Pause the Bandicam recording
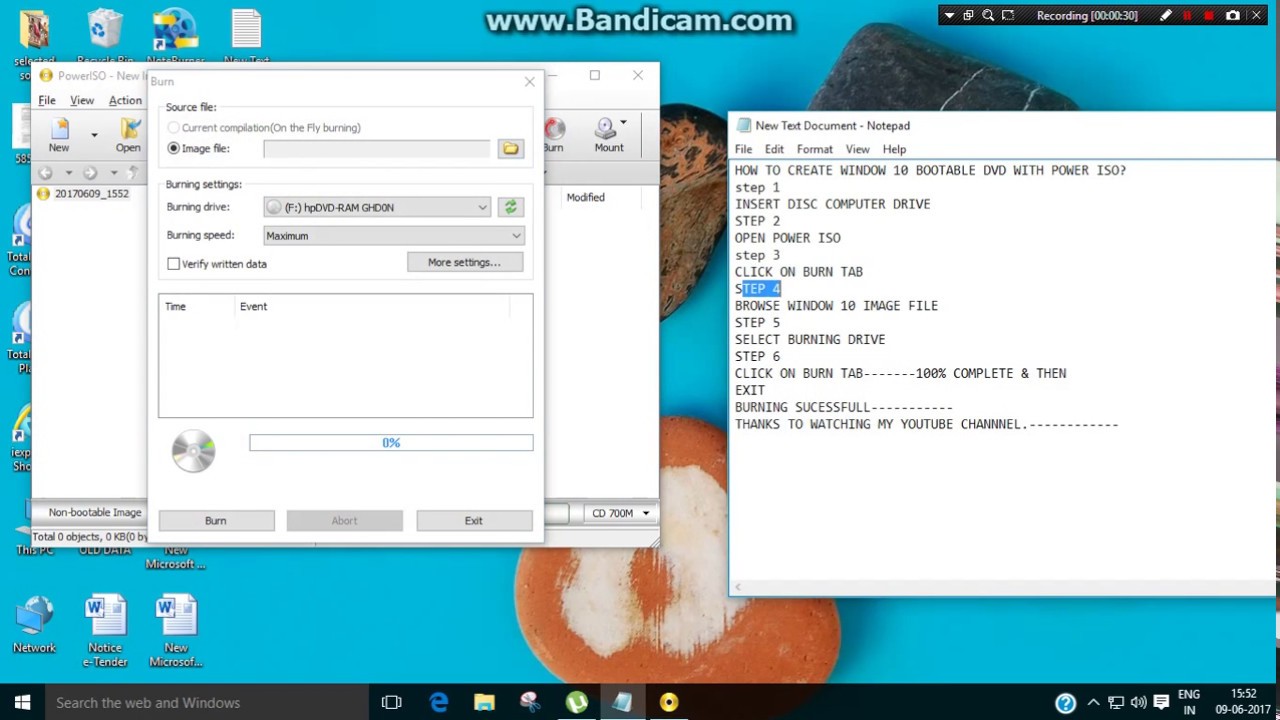Image resolution: width=1280 pixels, height=720 pixels. (x=1188, y=15)
